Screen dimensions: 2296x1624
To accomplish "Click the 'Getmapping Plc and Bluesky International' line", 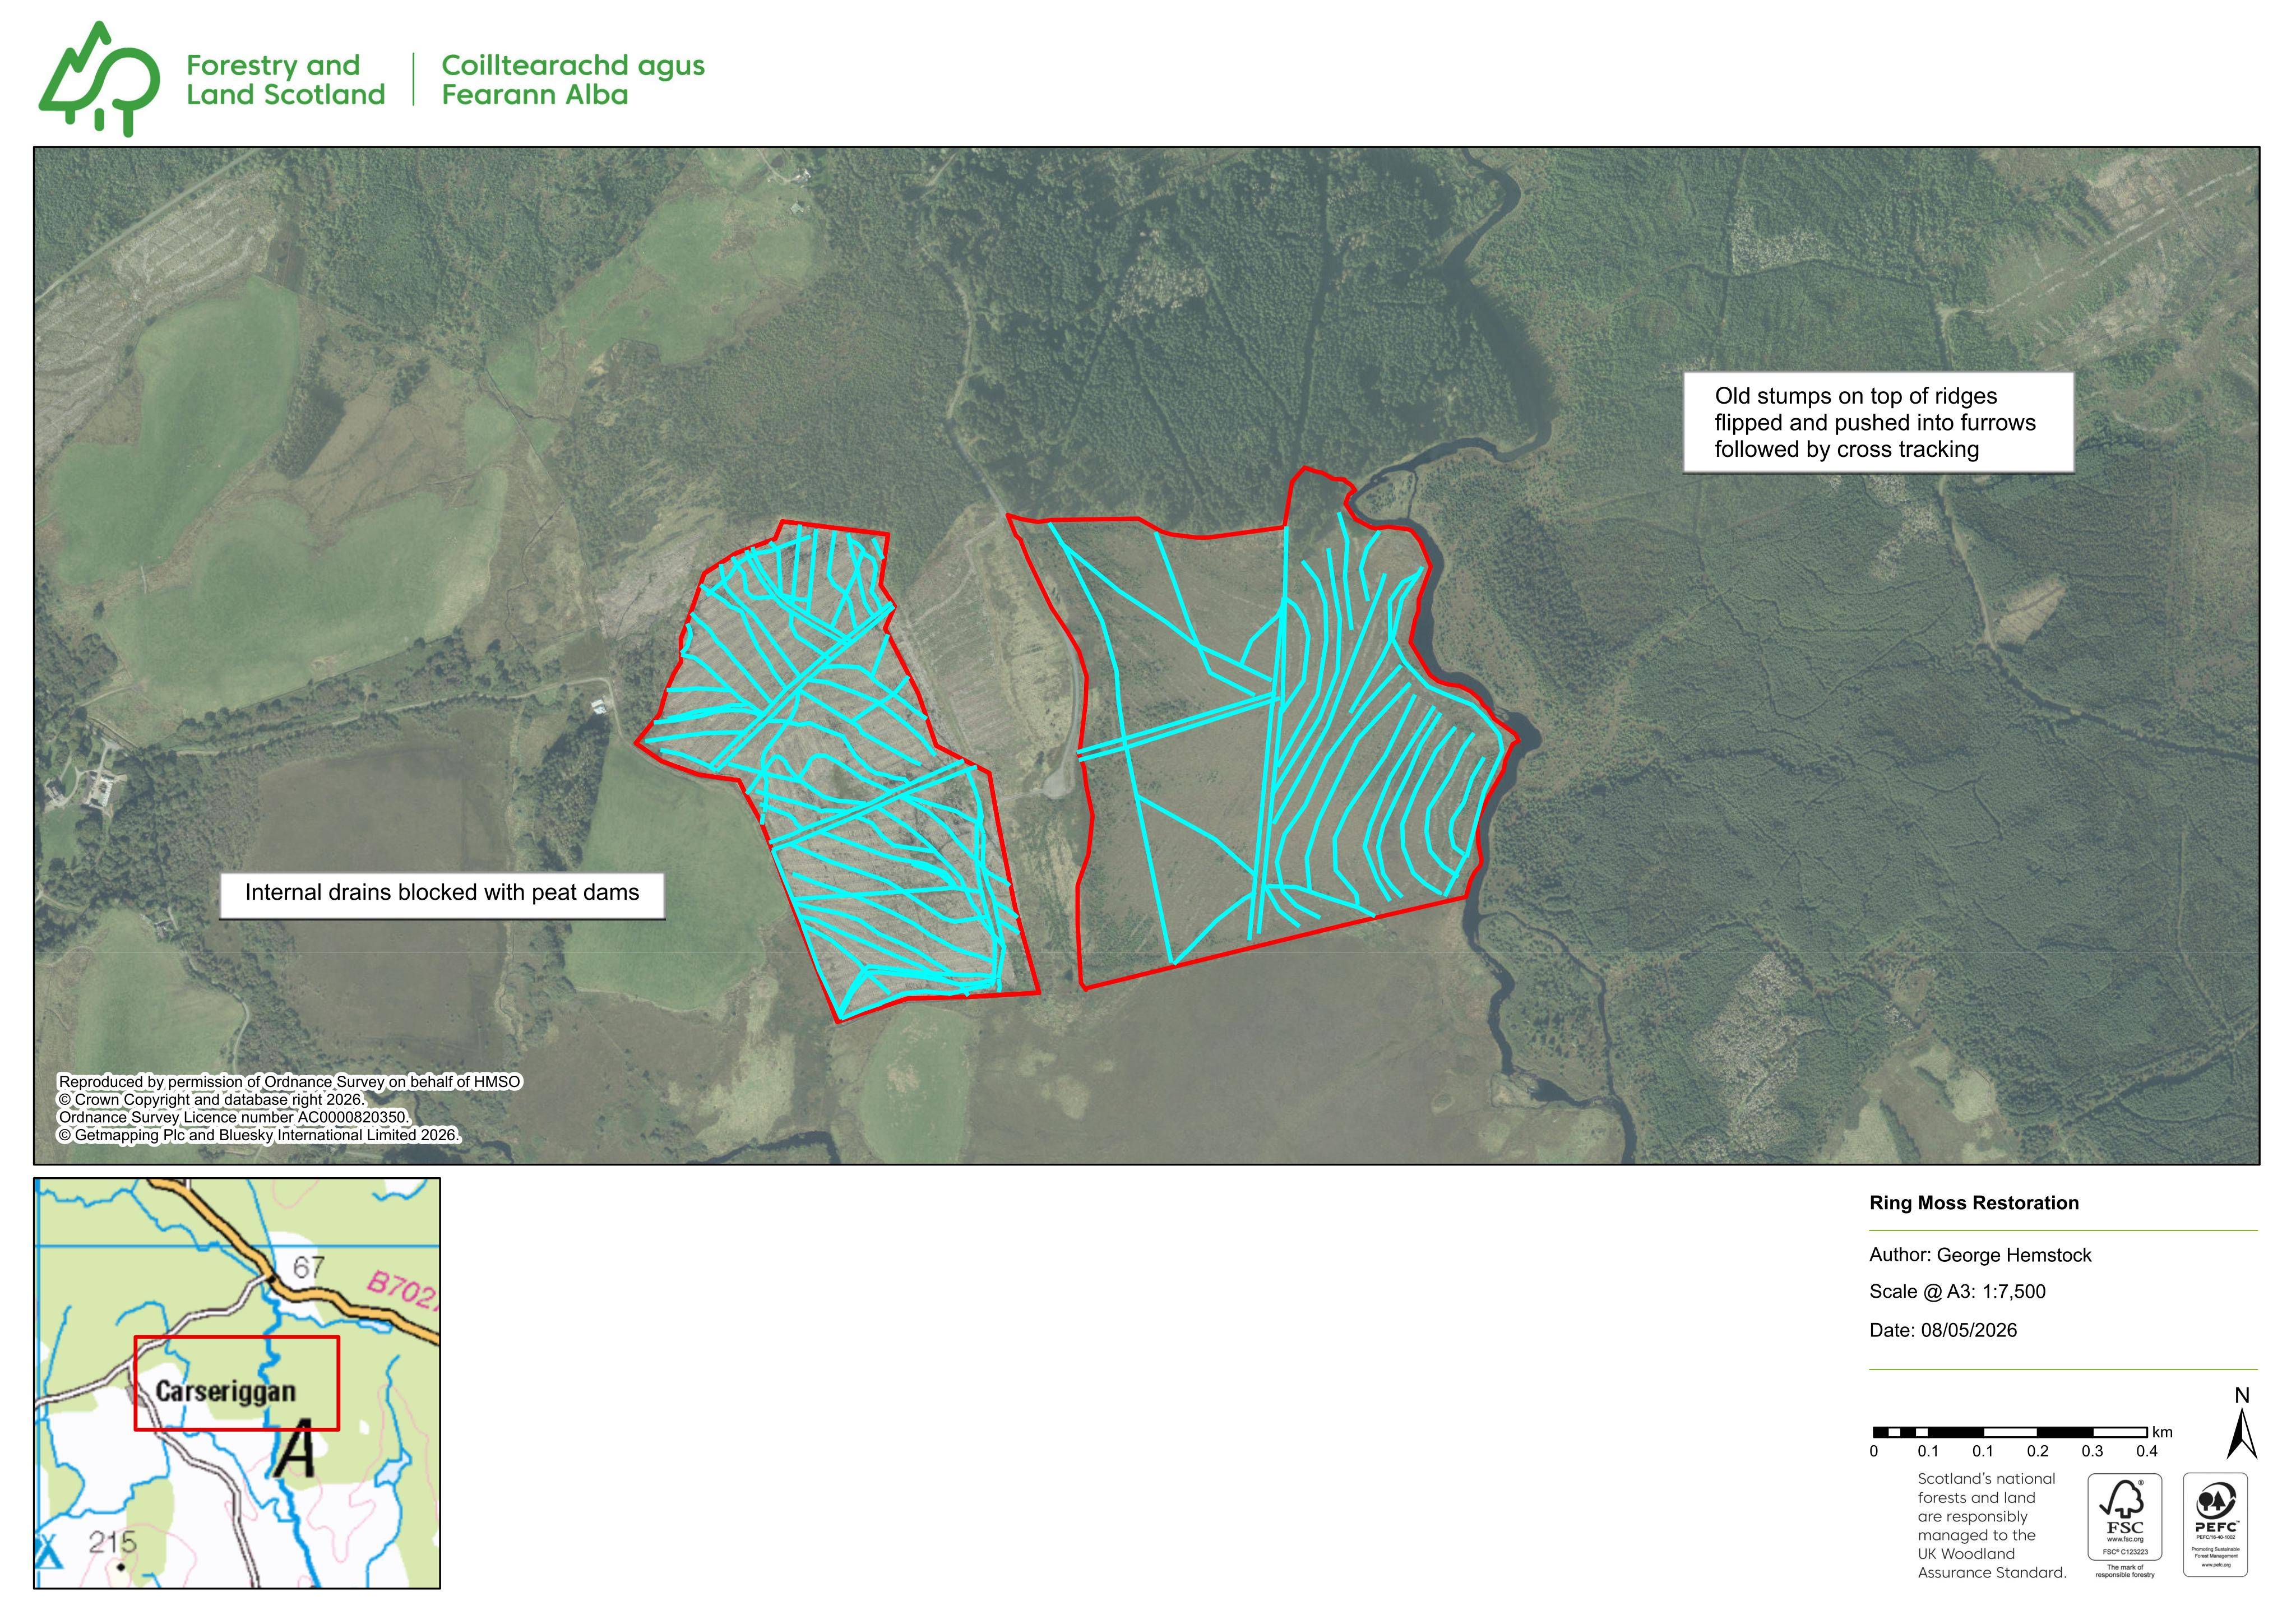I will (258, 1135).
